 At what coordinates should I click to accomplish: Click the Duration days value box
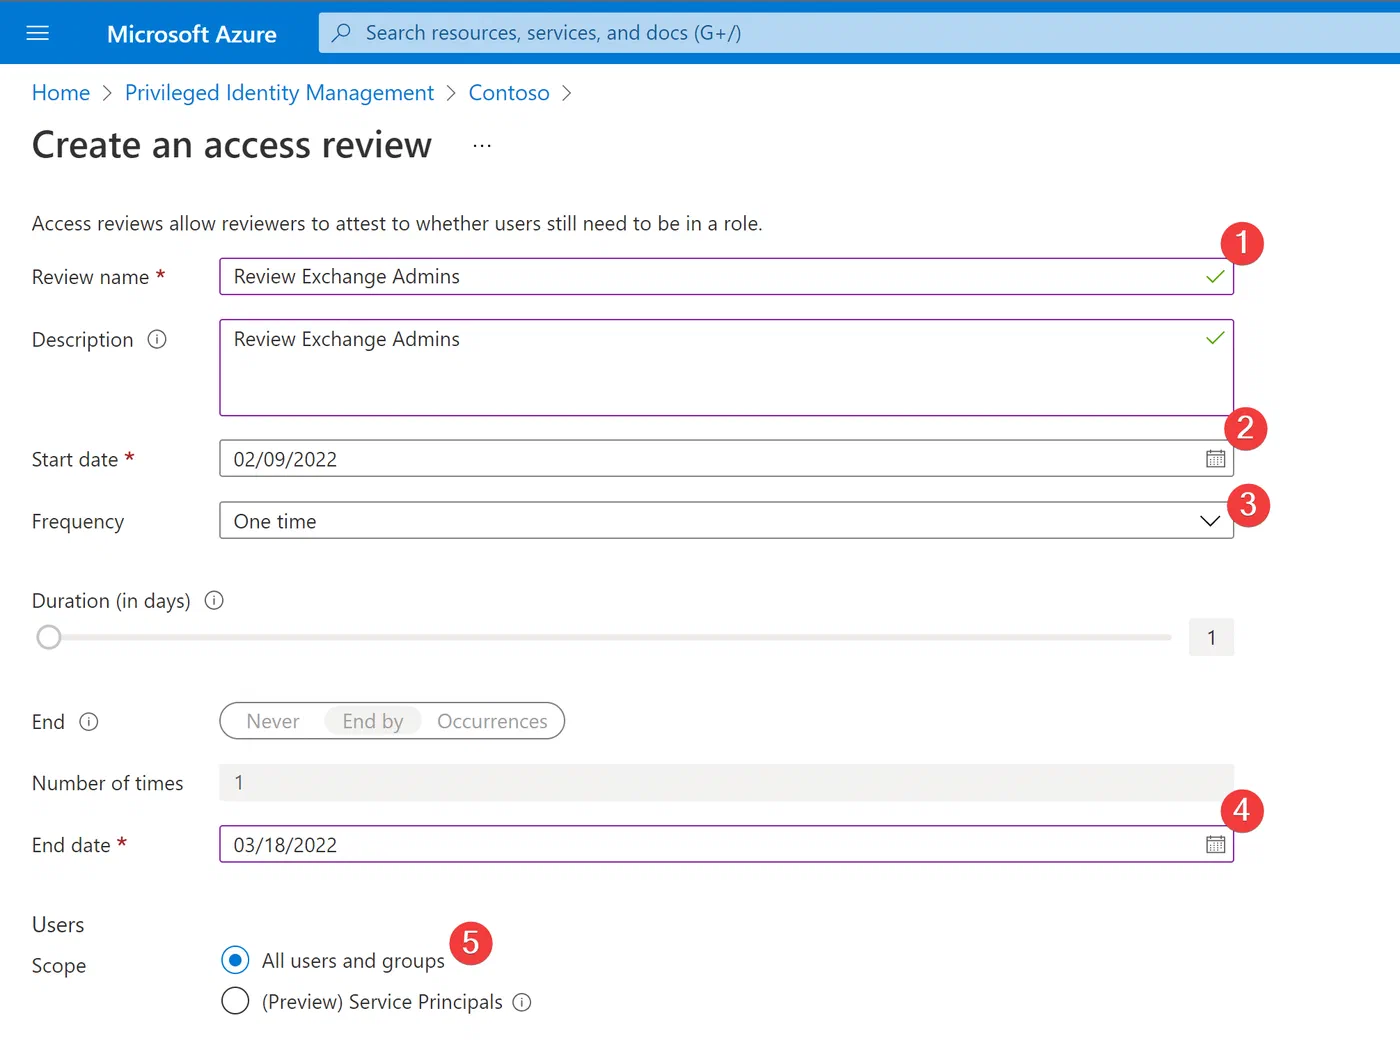tap(1211, 637)
